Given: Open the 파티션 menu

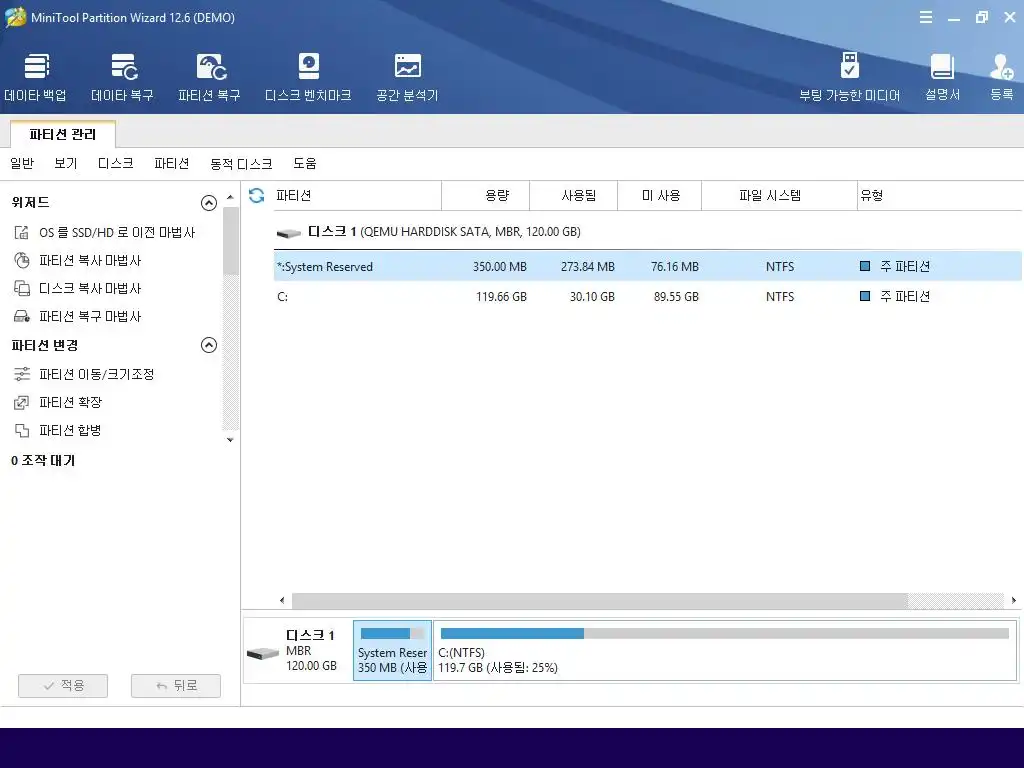Looking at the screenshot, I should (172, 163).
